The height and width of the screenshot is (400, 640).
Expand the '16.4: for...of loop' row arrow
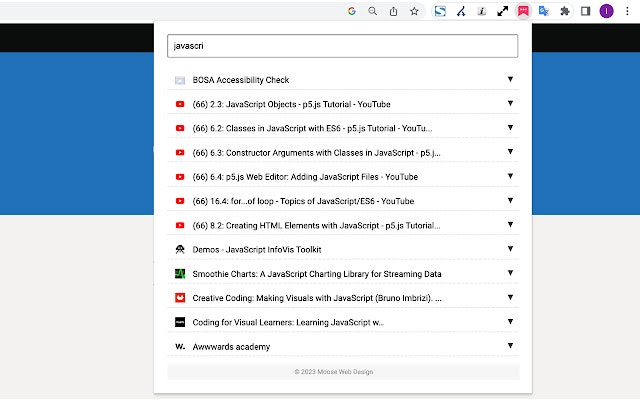coord(510,200)
